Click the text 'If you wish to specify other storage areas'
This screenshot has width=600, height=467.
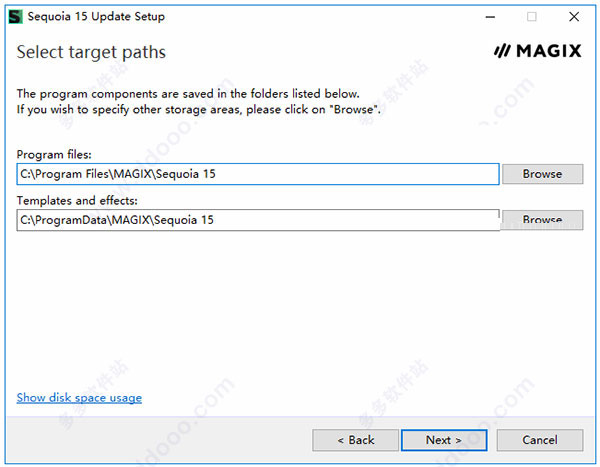pos(199,110)
